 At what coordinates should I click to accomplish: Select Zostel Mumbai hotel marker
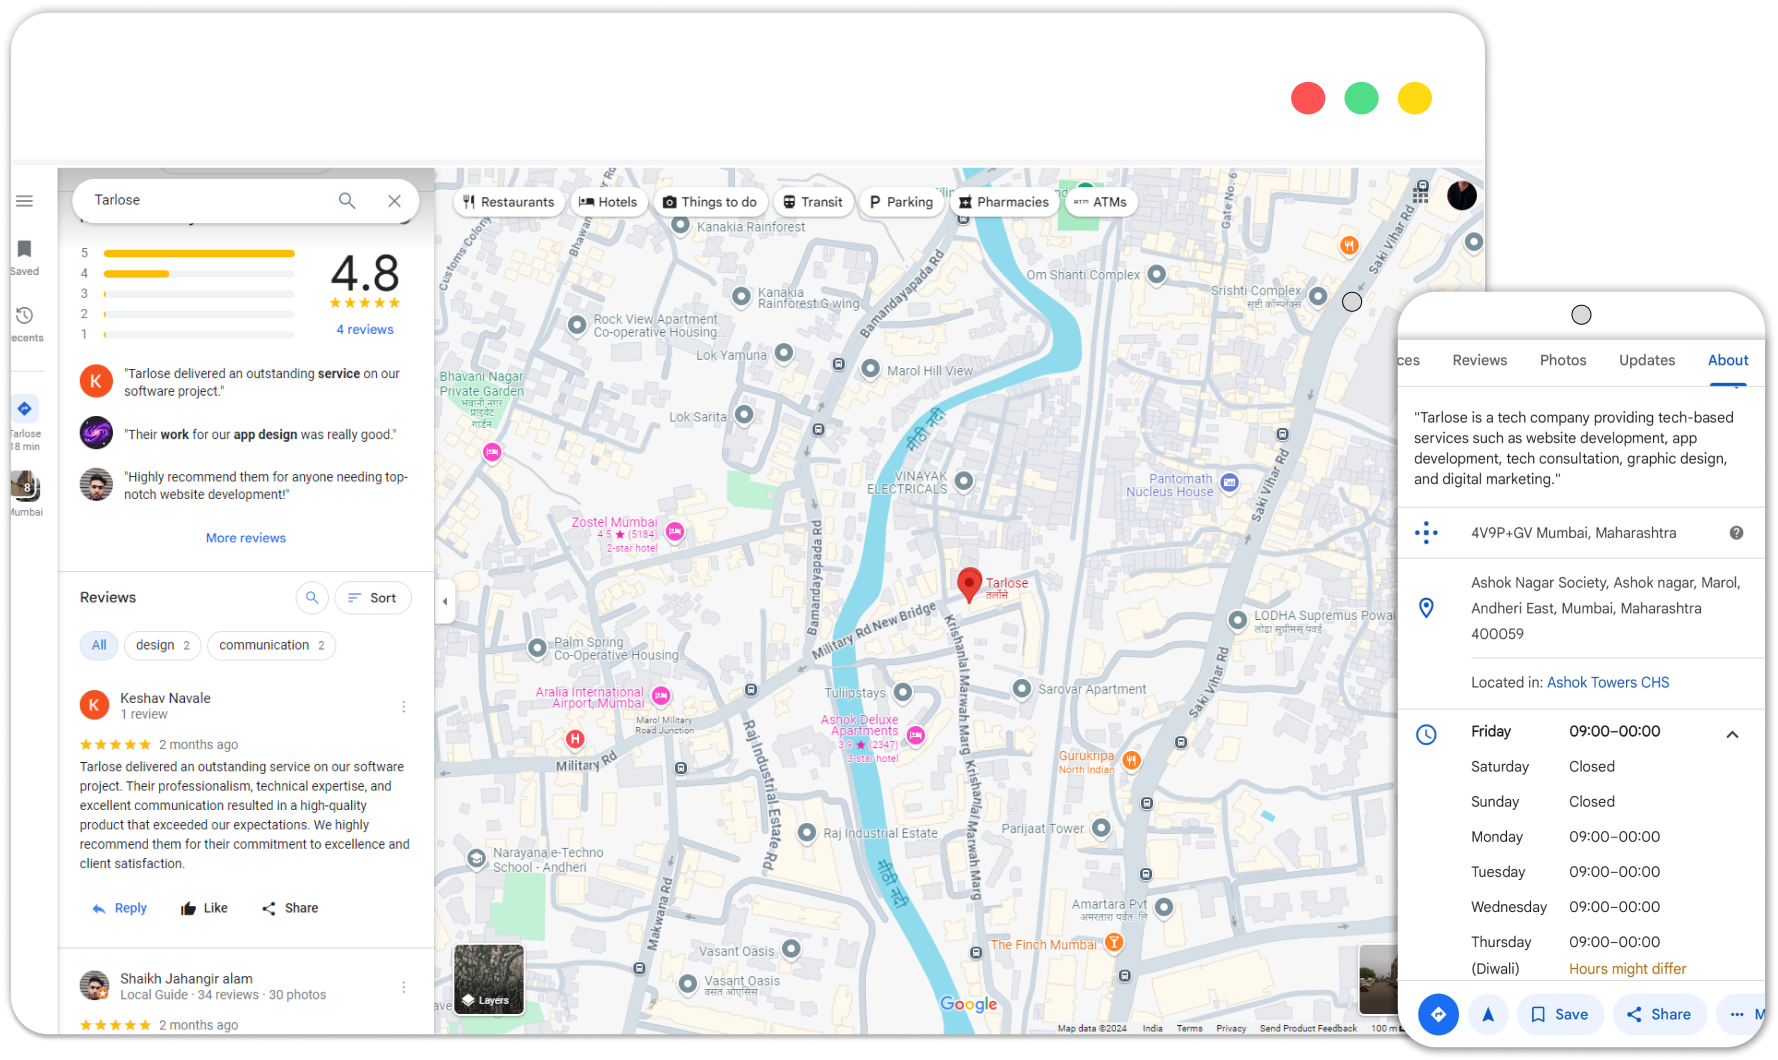(x=675, y=532)
